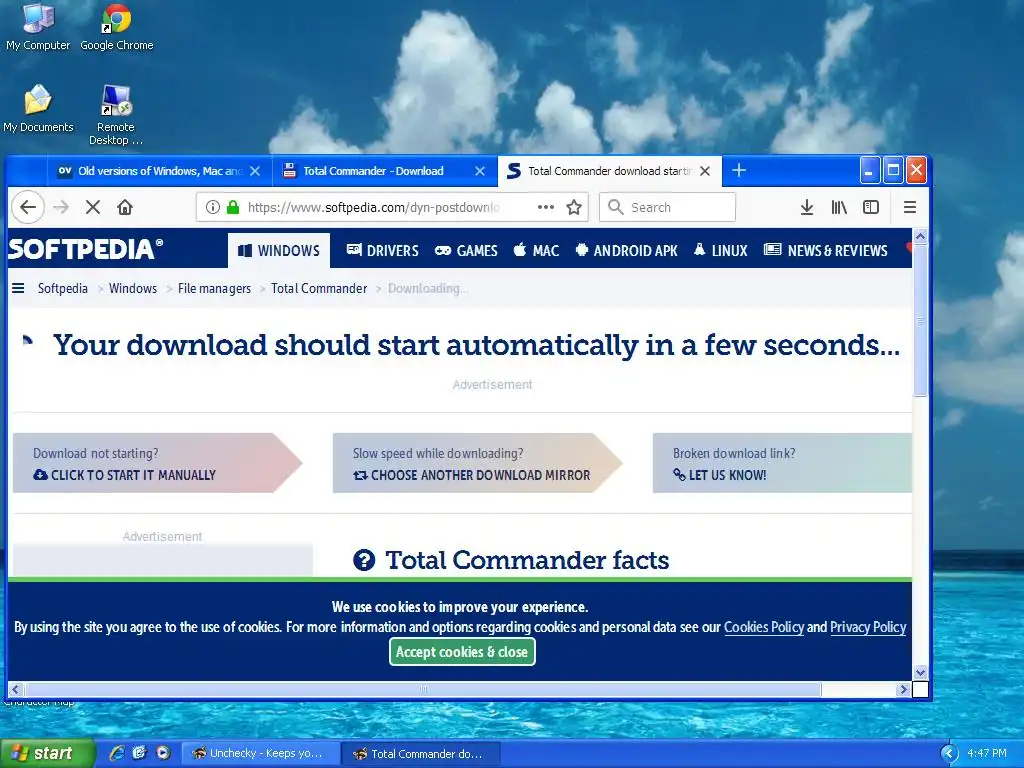The width and height of the screenshot is (1024, 768).
Task: Click the 'Total Commander facts' heading
Action: click(x=527, y=560)
